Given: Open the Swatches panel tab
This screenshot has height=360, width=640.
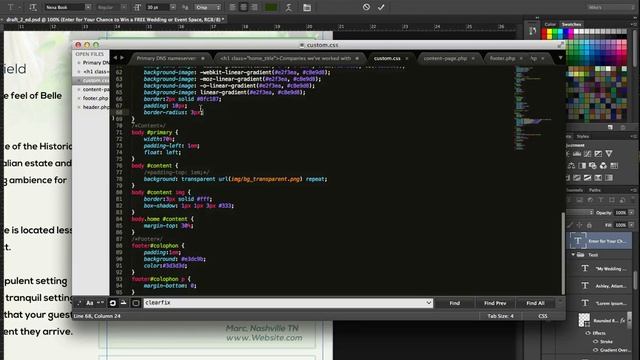Looking at the screenshot, I should [571, 24].
